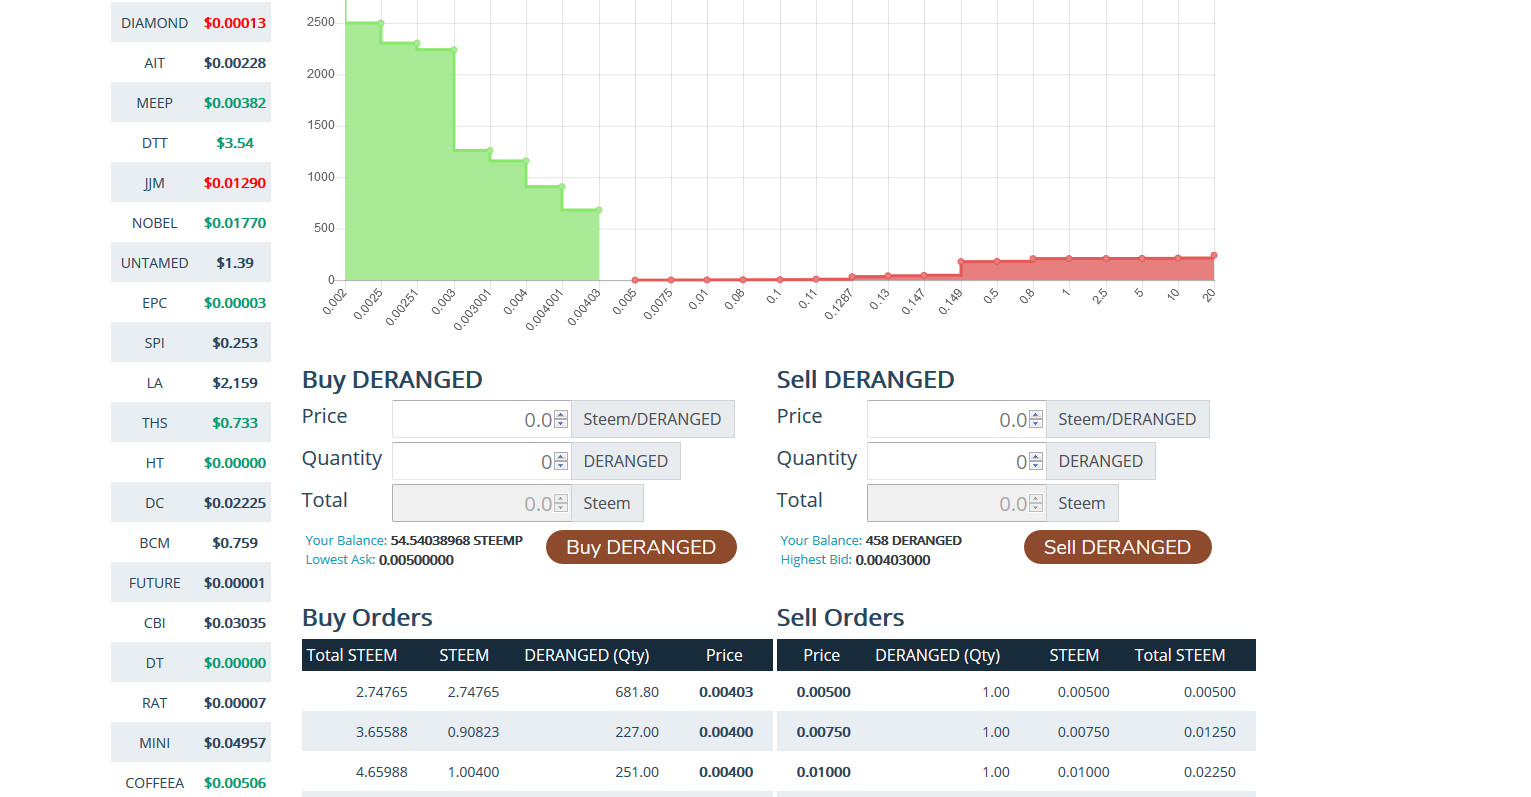
Task: Click Sell Orders Price column header
Action: click(x=822, y=655)
